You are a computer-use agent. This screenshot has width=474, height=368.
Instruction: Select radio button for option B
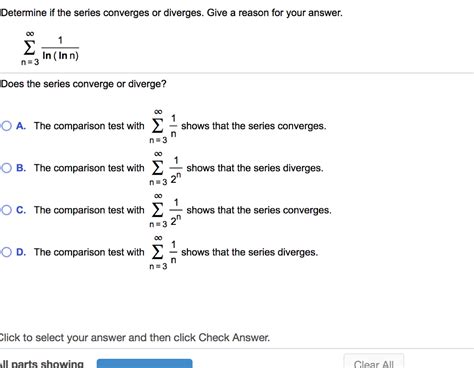point(6,168)
